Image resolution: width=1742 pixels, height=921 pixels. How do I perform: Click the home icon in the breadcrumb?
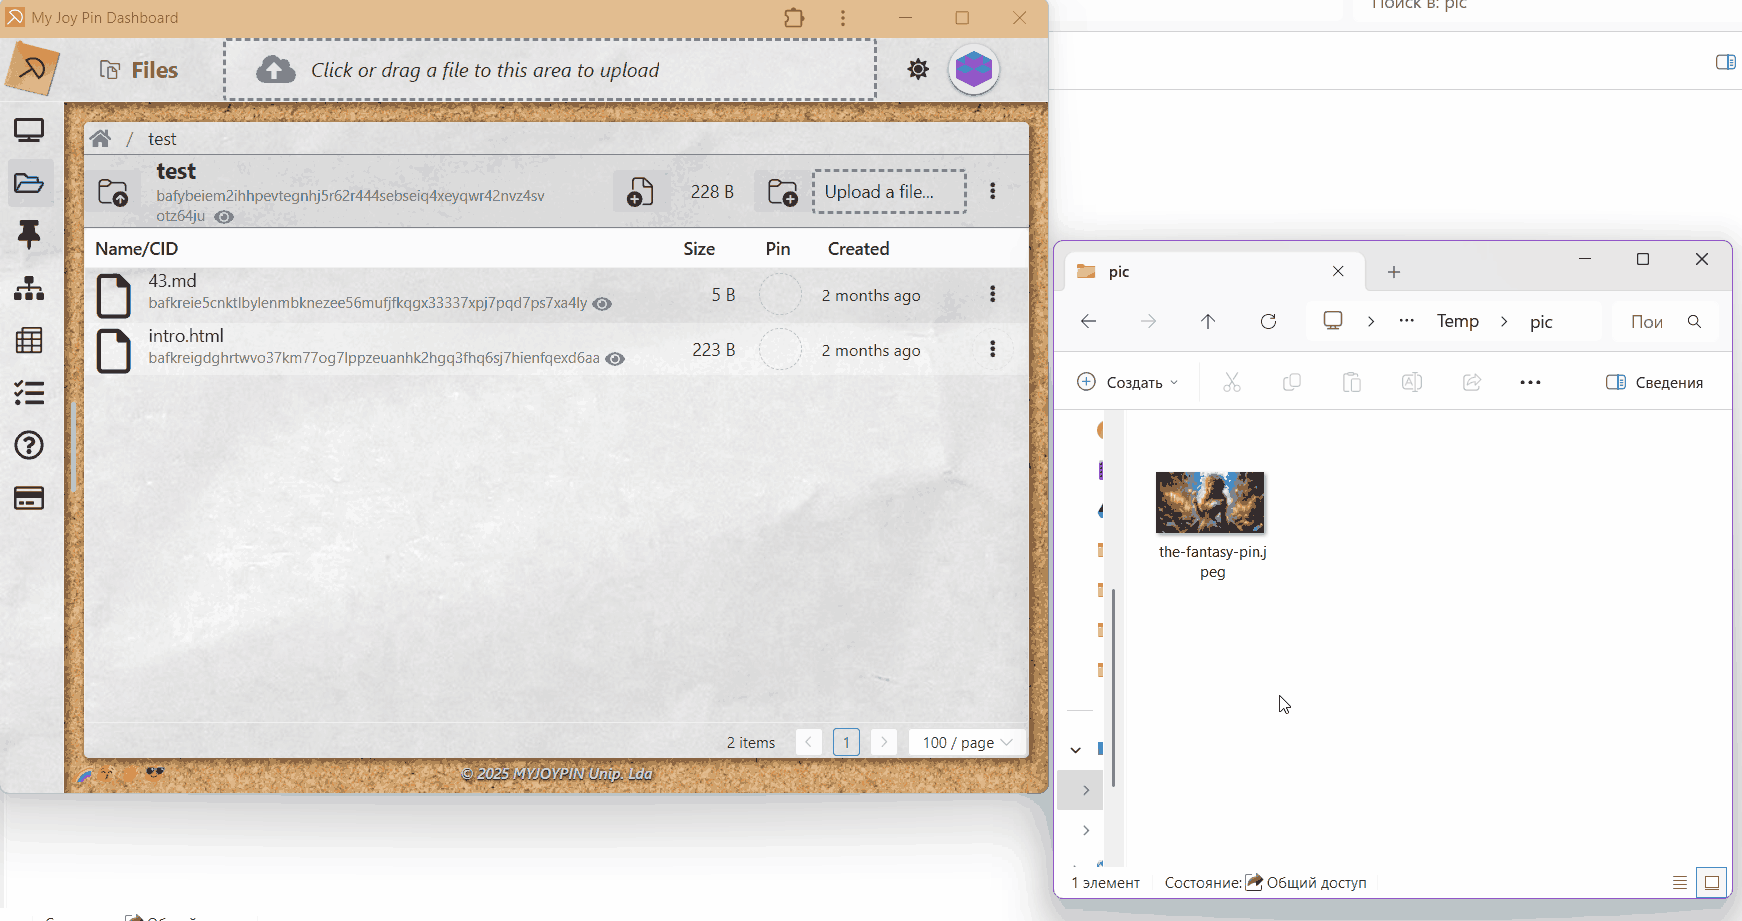pyautogui.click(x=100, y=139)
